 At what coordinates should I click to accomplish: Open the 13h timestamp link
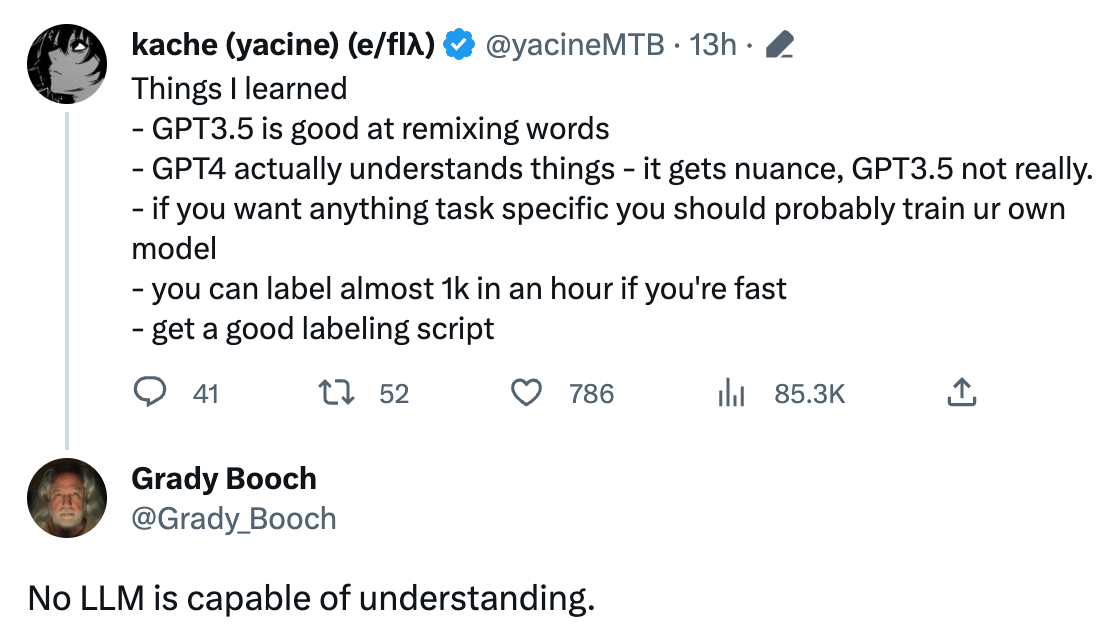713,45
